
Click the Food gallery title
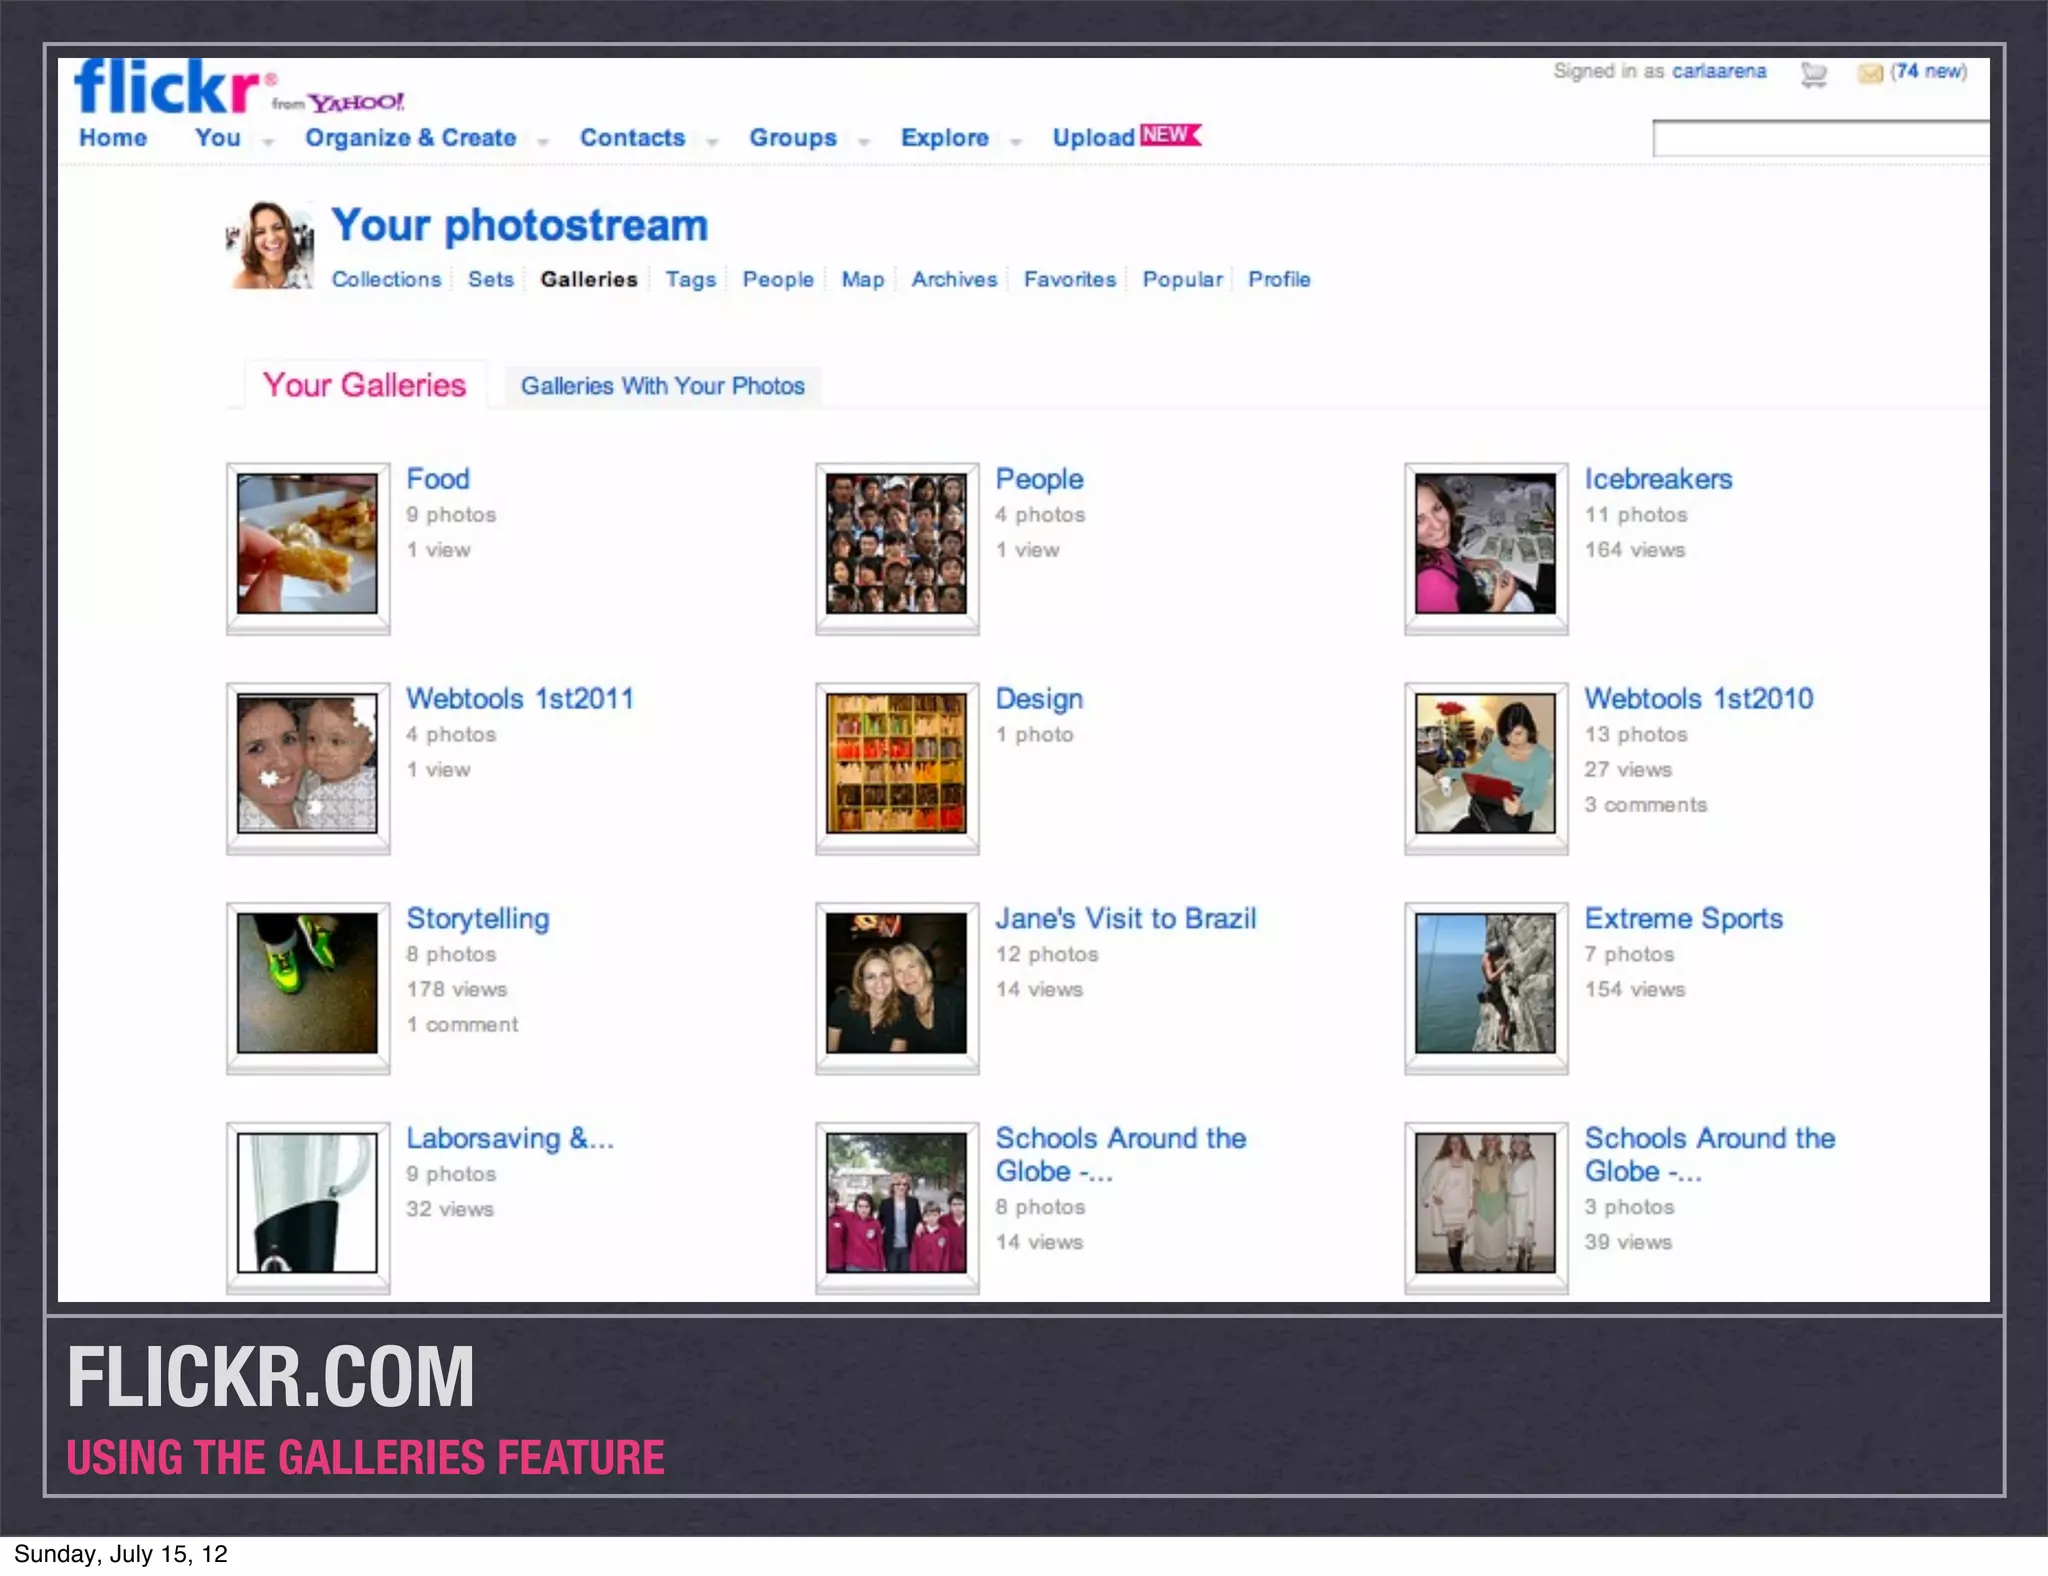tap(438, 479)
